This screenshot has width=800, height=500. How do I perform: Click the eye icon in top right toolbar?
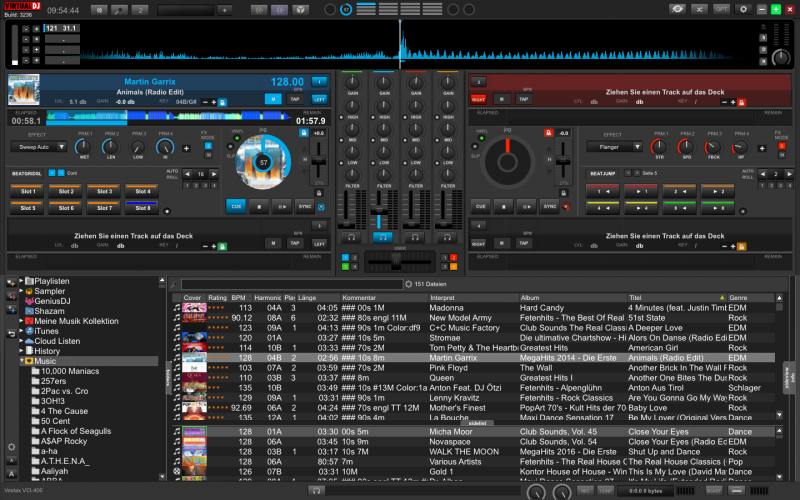pos(678,9)
